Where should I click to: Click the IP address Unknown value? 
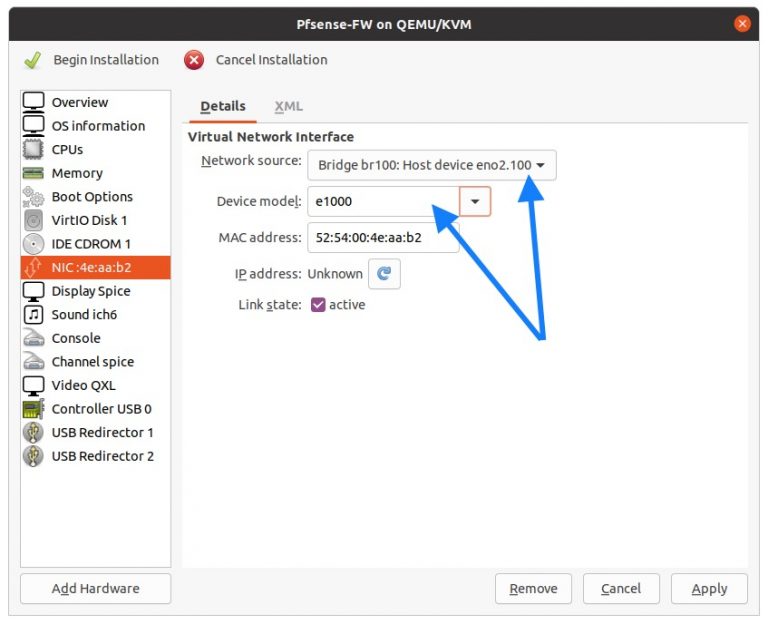click(x=335, y=274)
